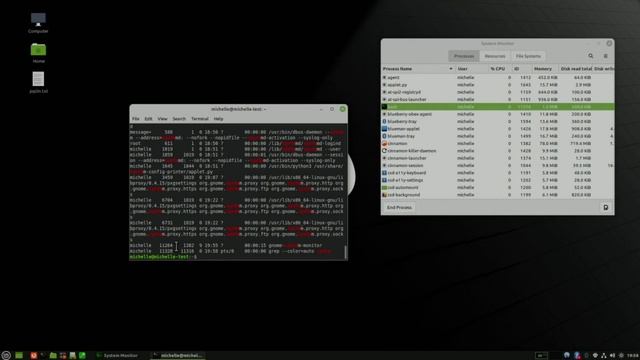Screen dimensions: 640x360
Task: Click the process properties icon beside End Process
Action: point(606,207)
